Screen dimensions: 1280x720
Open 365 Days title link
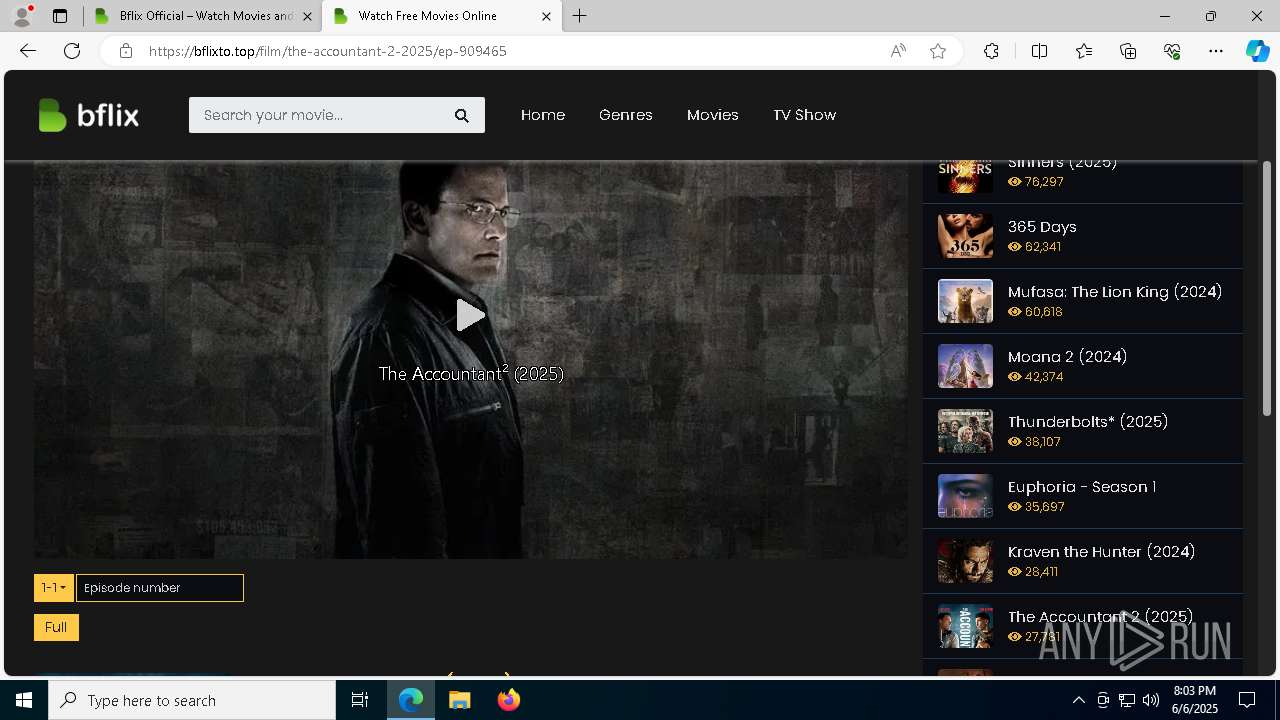[x=1042, y=227]
